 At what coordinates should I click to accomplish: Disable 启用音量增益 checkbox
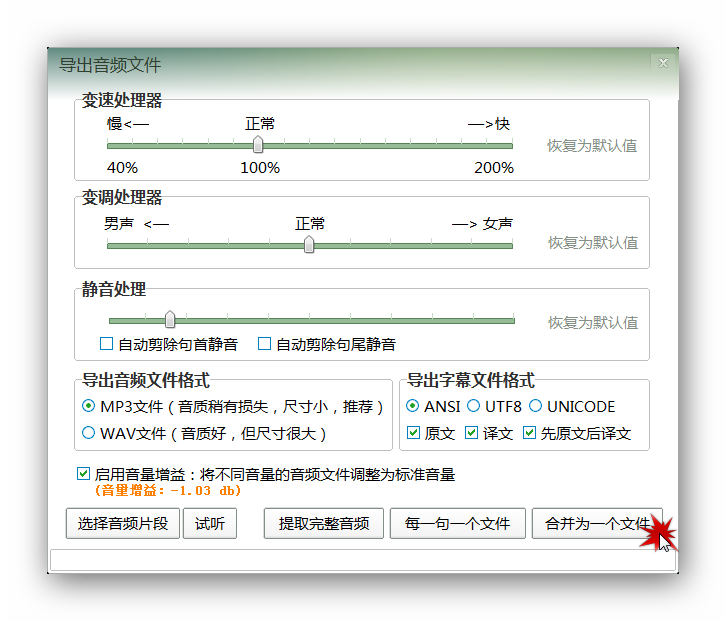[83, 474]
